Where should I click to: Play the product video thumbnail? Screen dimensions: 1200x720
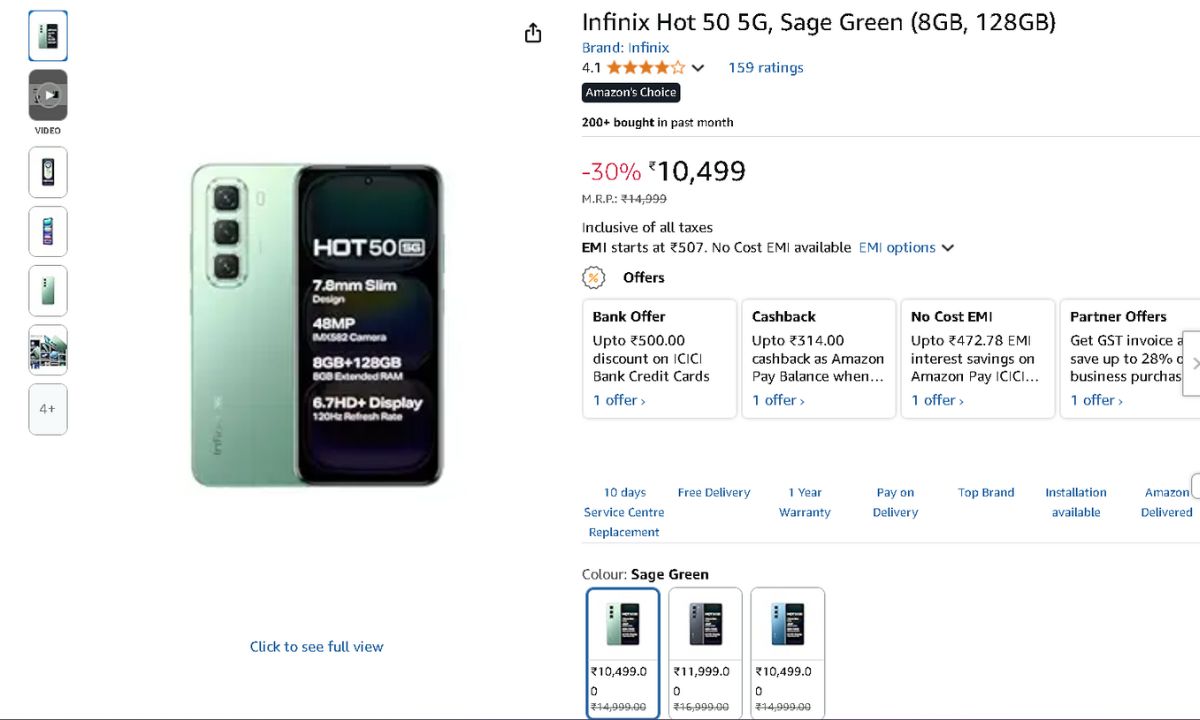point(48,96)
